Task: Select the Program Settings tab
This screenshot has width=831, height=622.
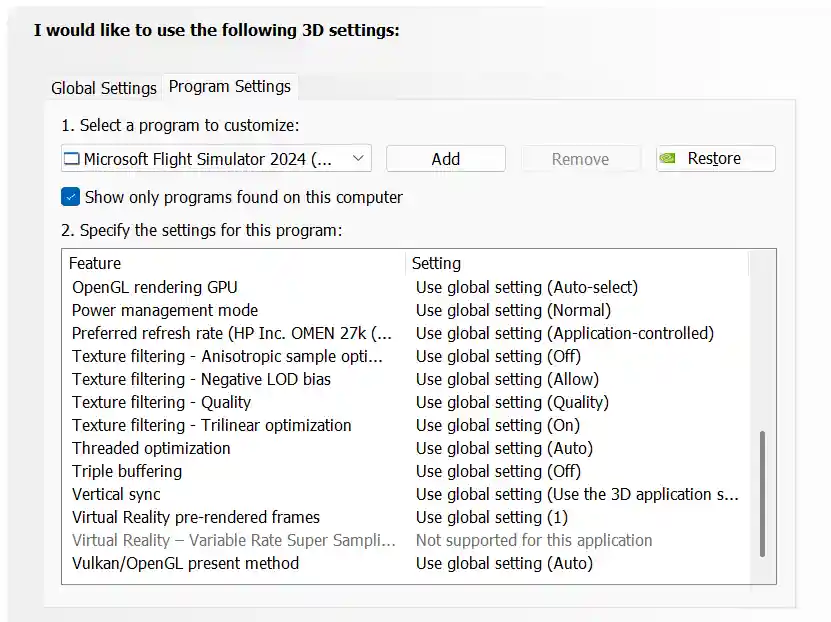Action: click(229, 86)
